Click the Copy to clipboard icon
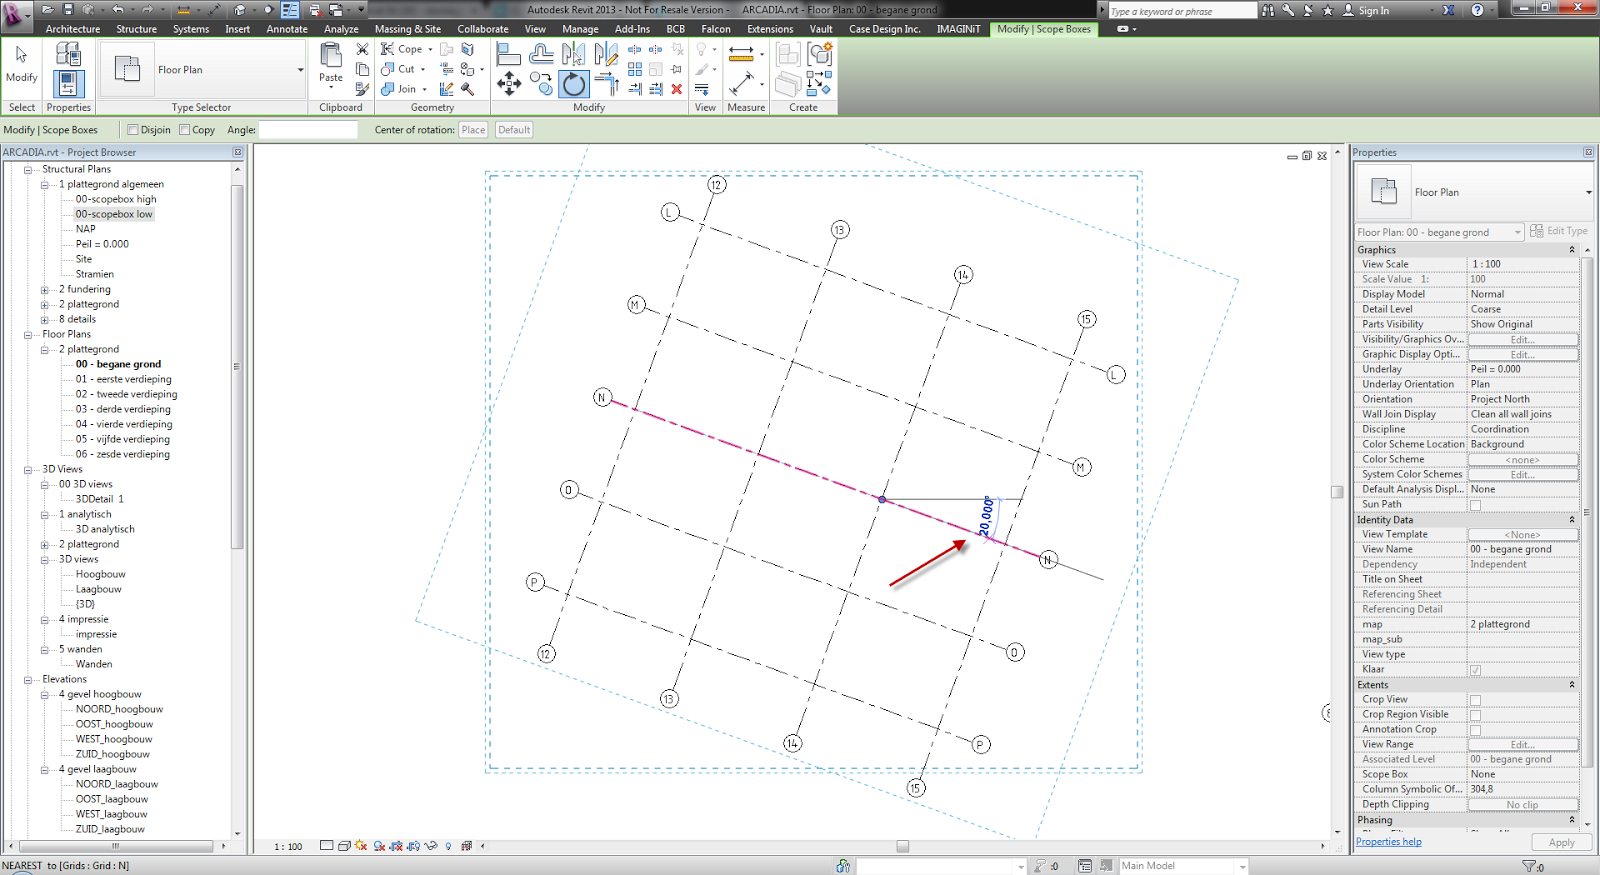Image resolution: width=1600 pixels, height=875 pixels. tap(362, 69)
